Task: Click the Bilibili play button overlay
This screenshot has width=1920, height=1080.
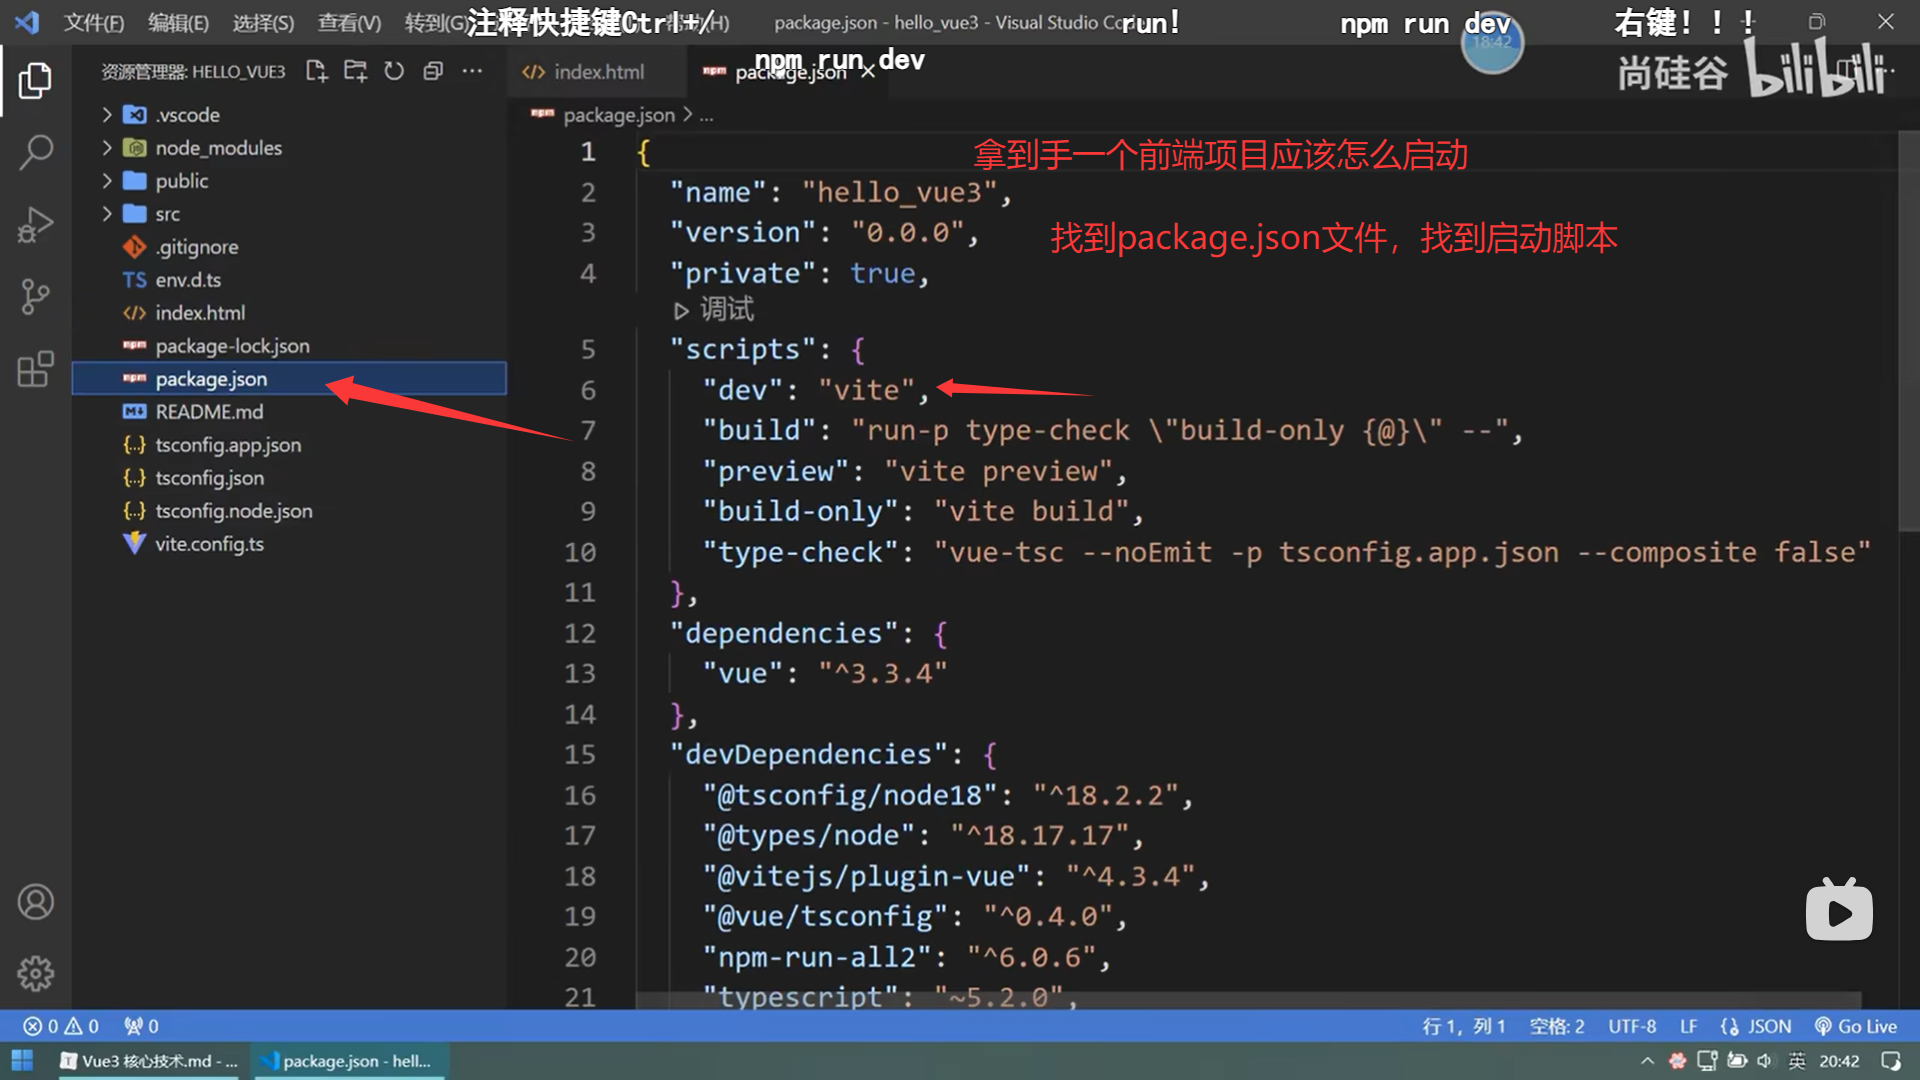Action: (x=1839, y=910)
